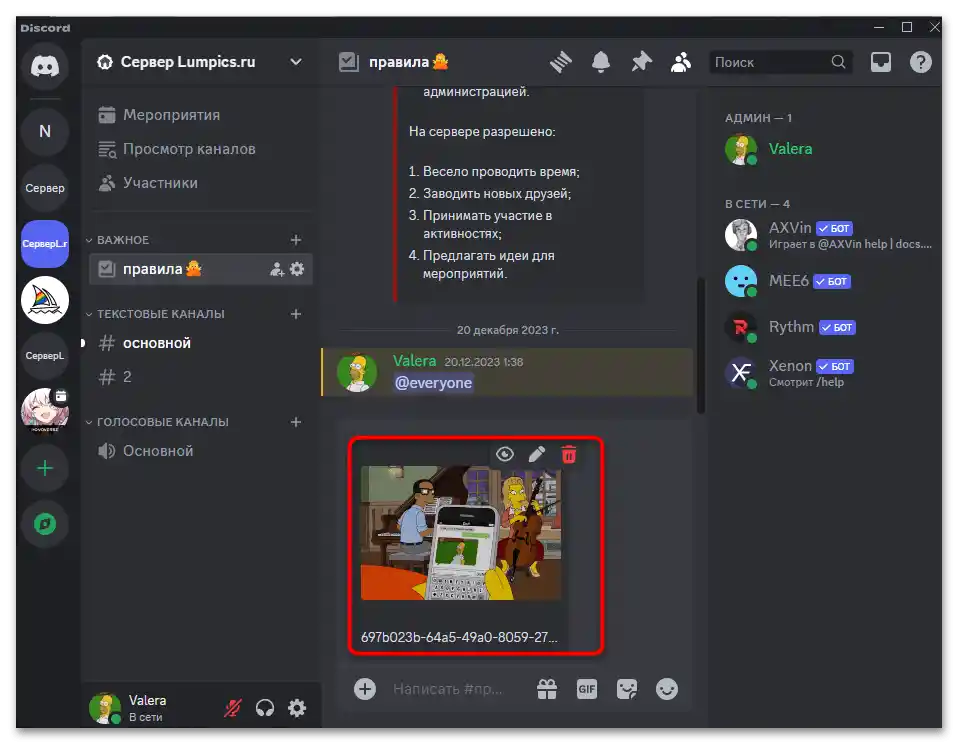Open sticker picker
The image size is (958, 744).
627,689
